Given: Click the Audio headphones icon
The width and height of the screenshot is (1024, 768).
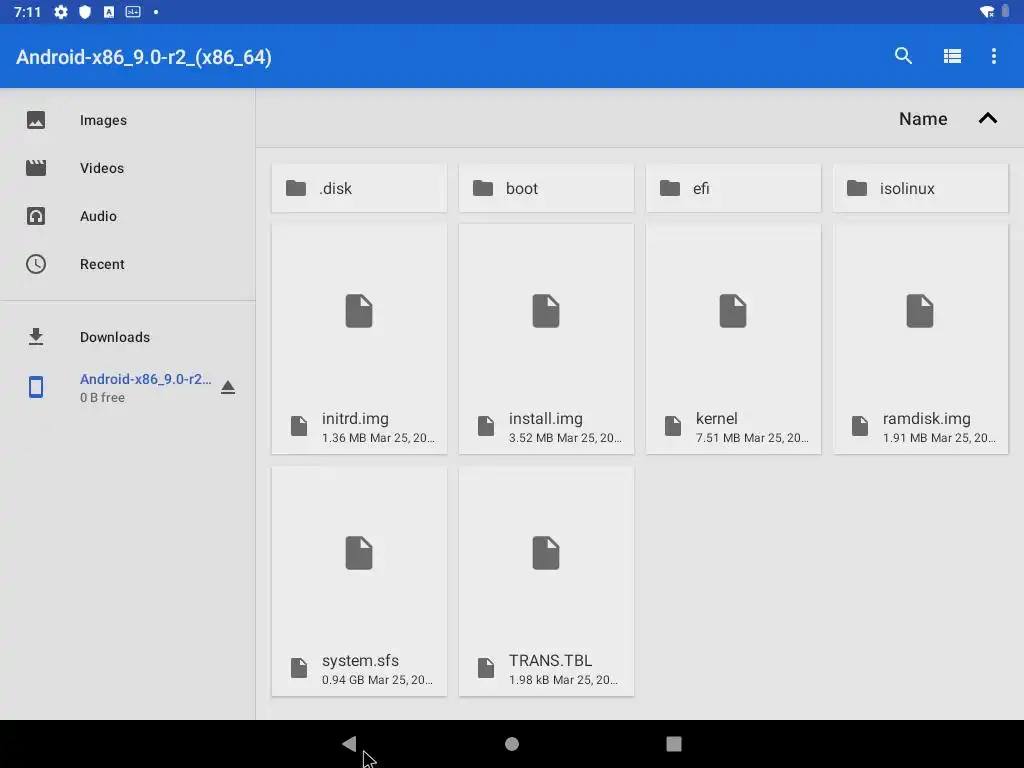Looking at the screenshot, I should click(36, 216).
